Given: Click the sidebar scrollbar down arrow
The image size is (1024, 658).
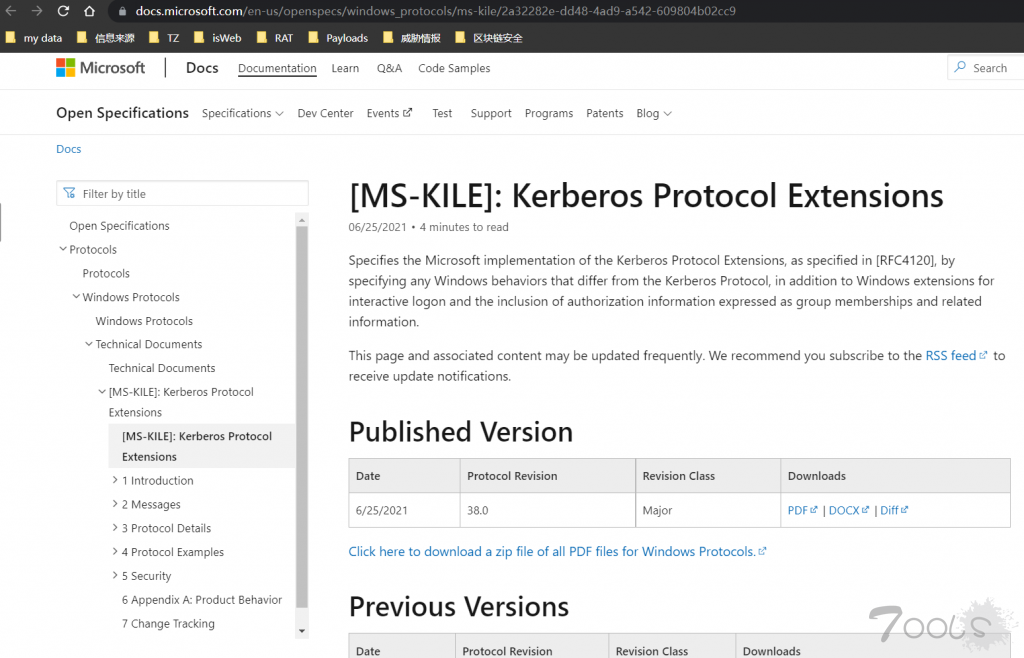Looking at the screenshot, I should click(302, 631).
